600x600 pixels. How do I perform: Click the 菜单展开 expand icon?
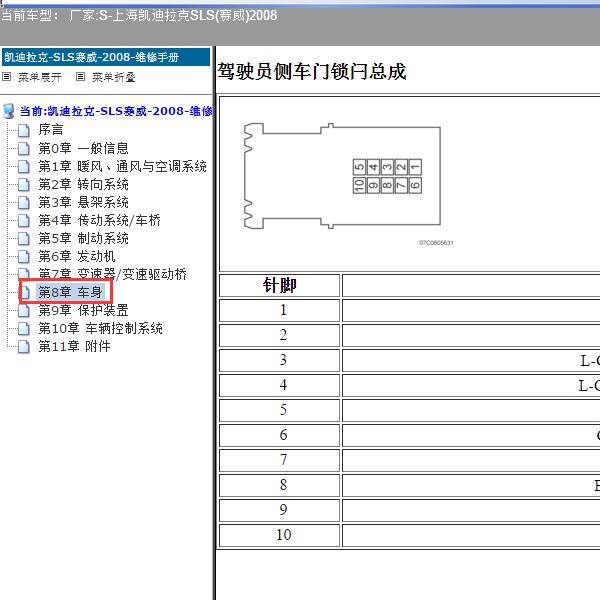pos(6,77)
